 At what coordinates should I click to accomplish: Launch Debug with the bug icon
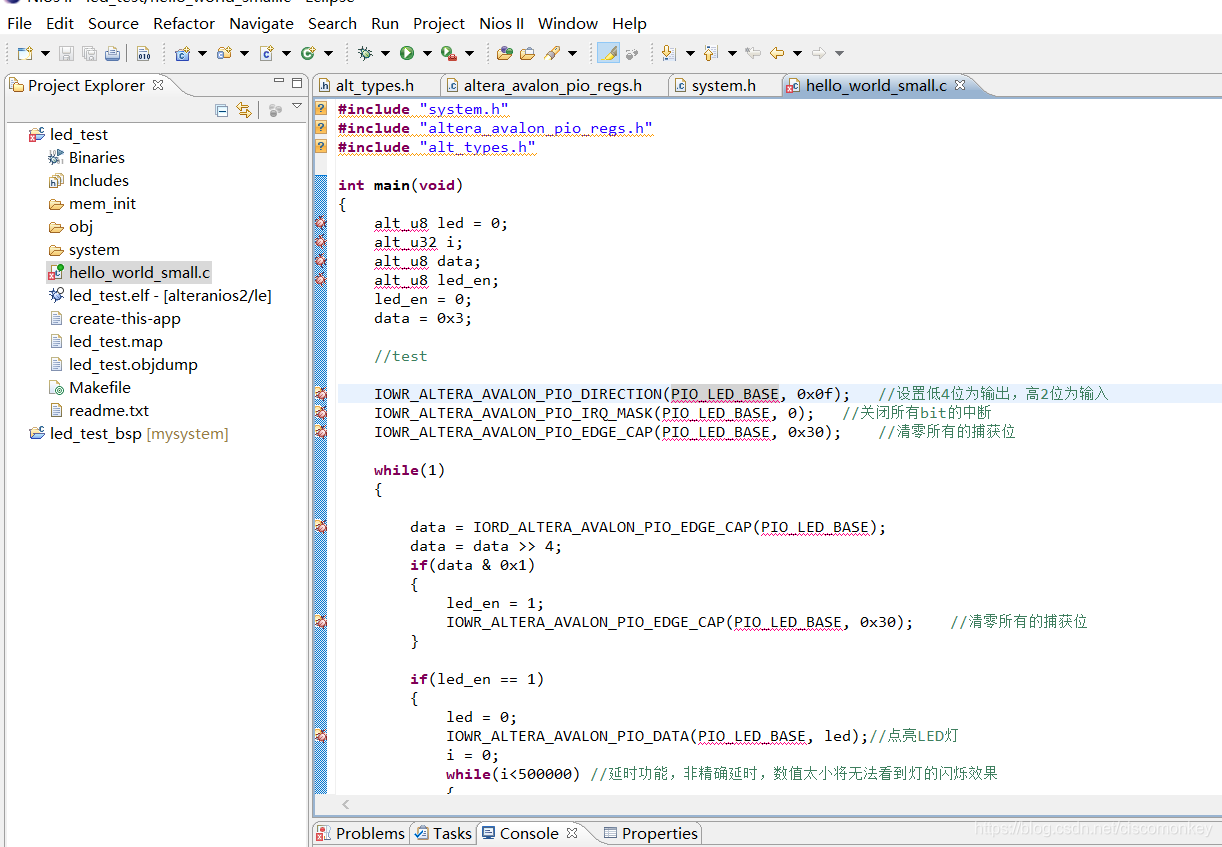point(365,53)
